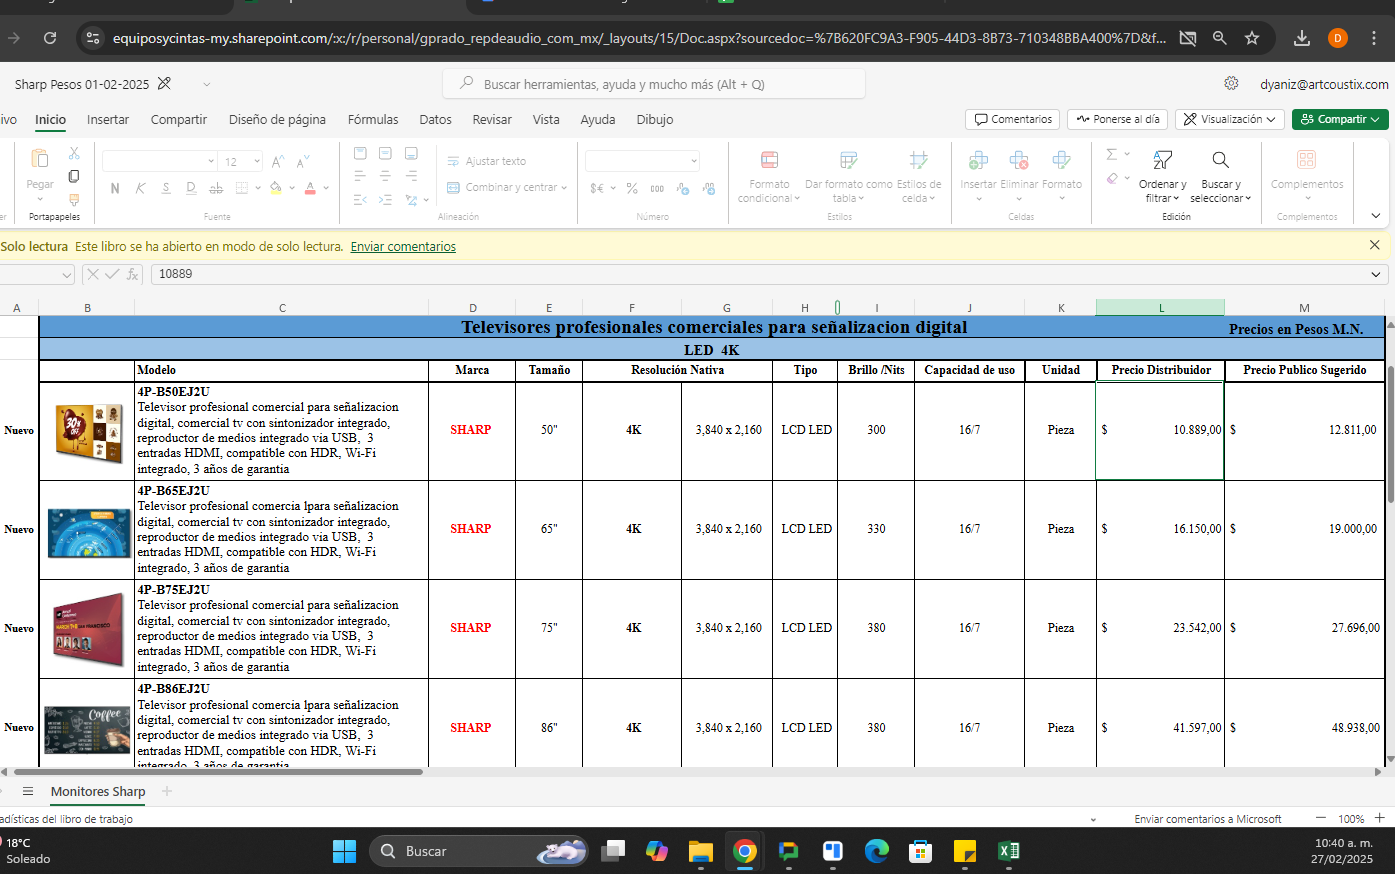Screen dimensions: 1395x874
Task: Click the Borrar eraser icon
Action: (1112, 178)
